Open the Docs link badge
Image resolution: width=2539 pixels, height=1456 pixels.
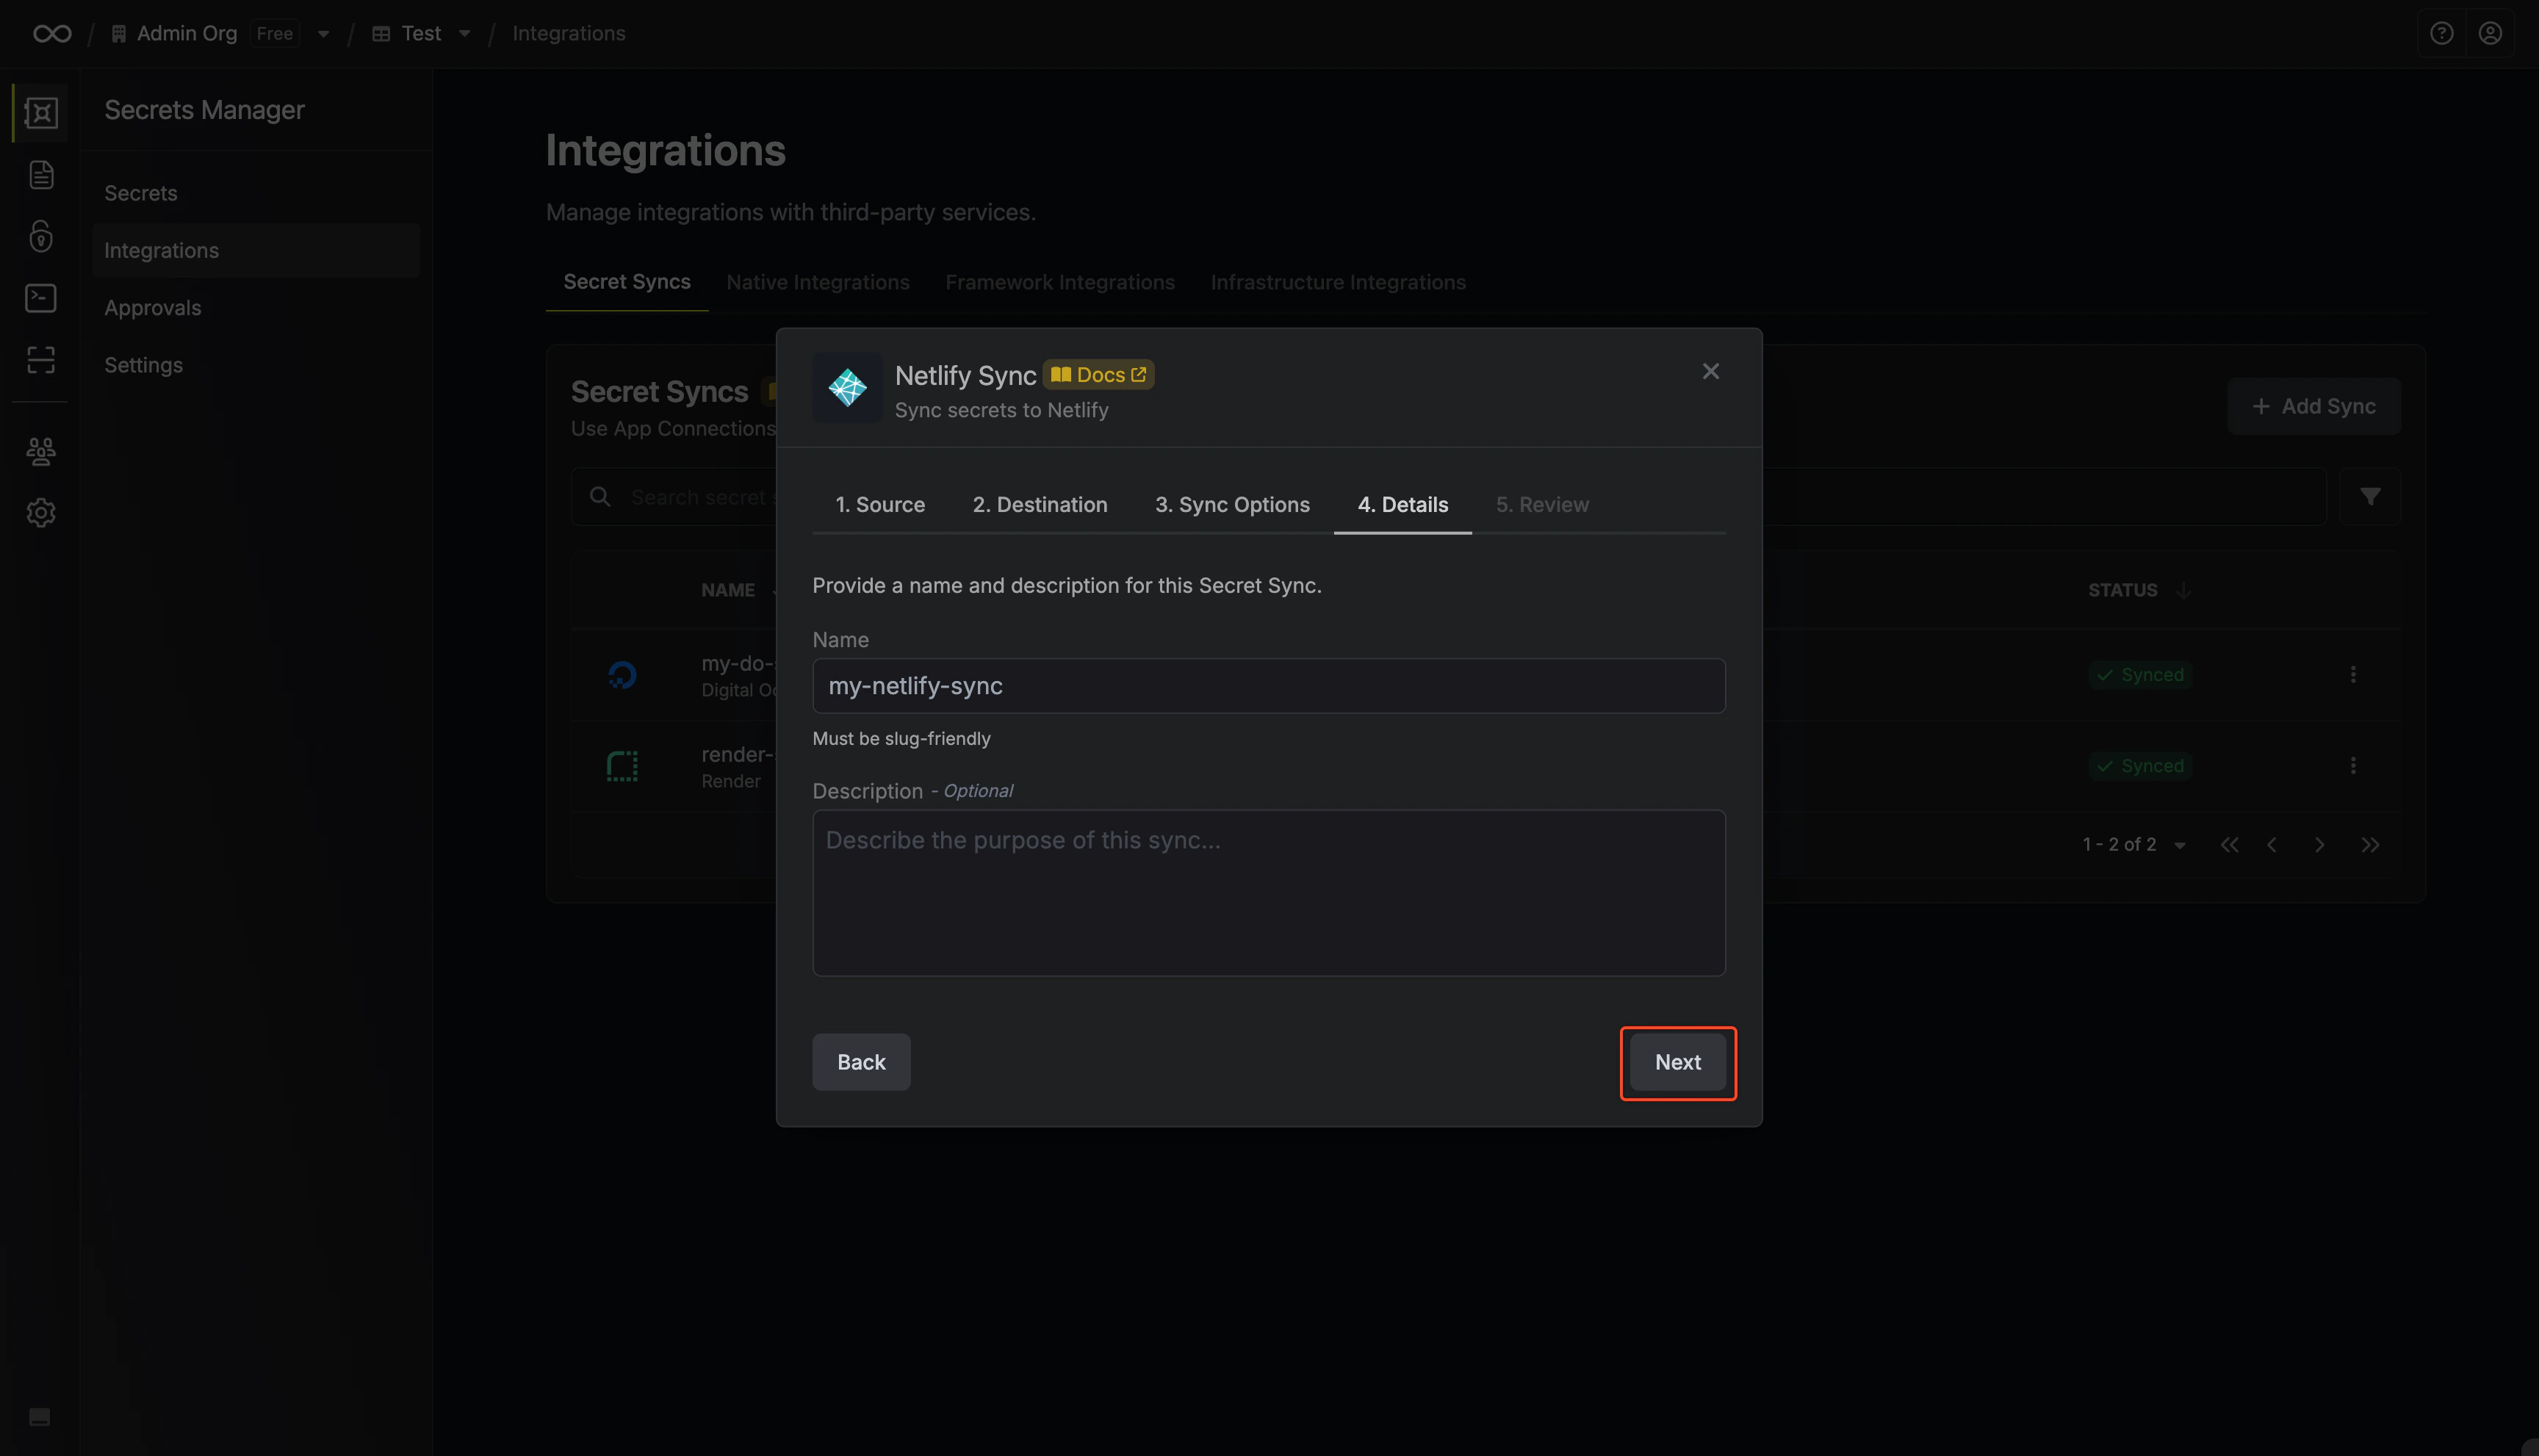(1099, 375)
